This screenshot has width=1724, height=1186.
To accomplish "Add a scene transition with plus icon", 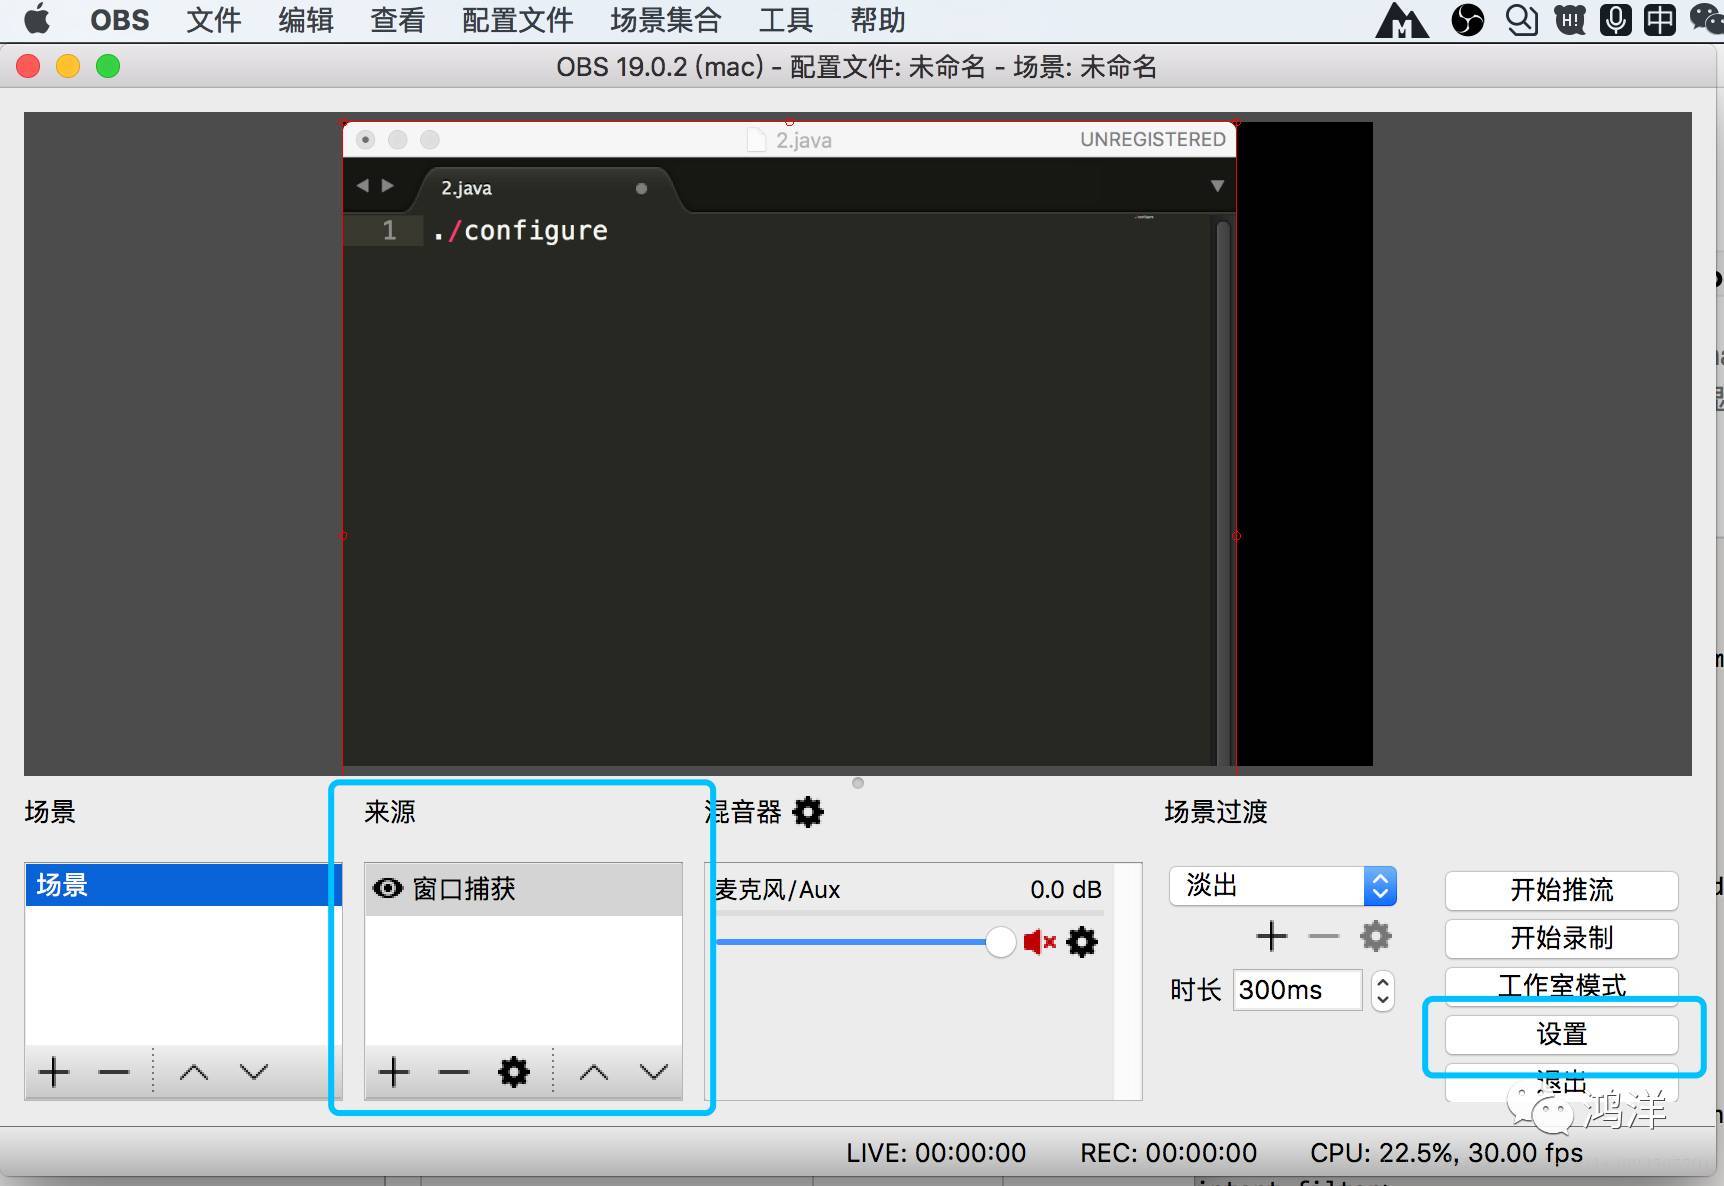I will 1272,937.
